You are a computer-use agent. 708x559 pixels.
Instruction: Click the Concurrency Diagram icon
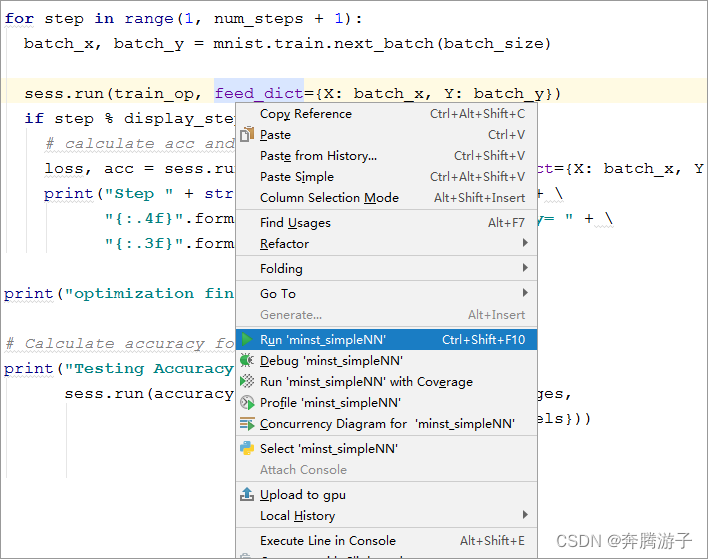tap(247, 424)
